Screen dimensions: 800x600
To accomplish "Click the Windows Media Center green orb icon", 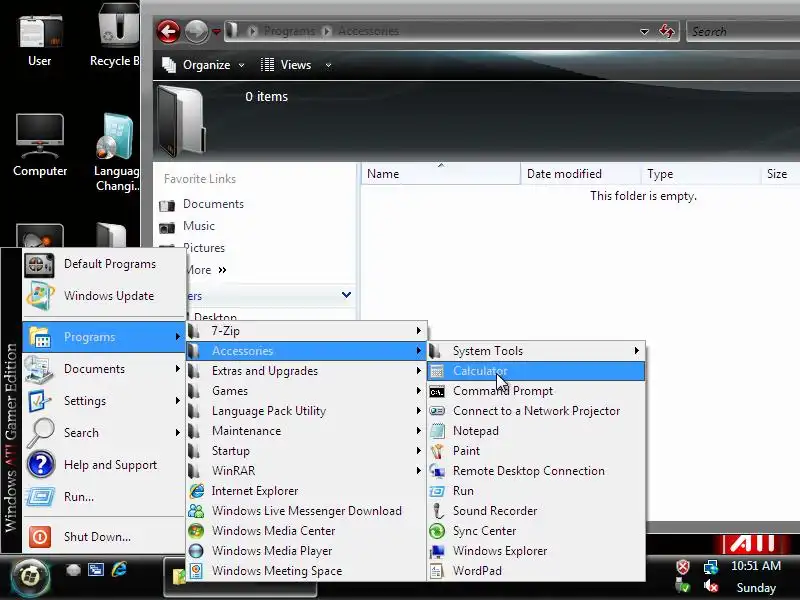I will pos(196,531).
